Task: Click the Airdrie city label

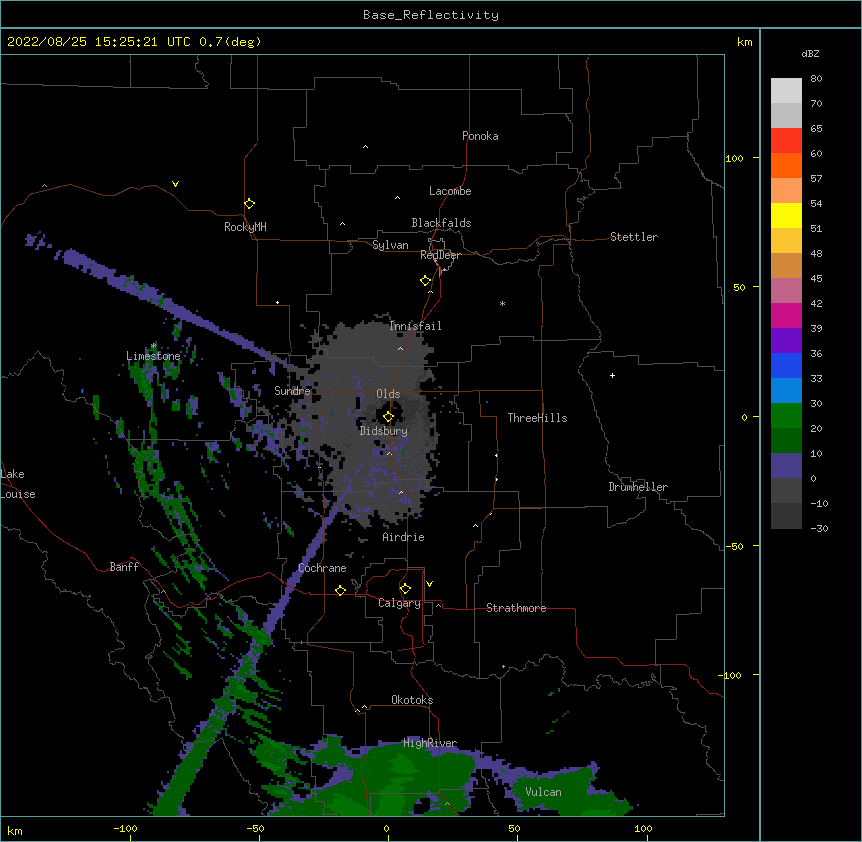Action: (x=404, y=537)
